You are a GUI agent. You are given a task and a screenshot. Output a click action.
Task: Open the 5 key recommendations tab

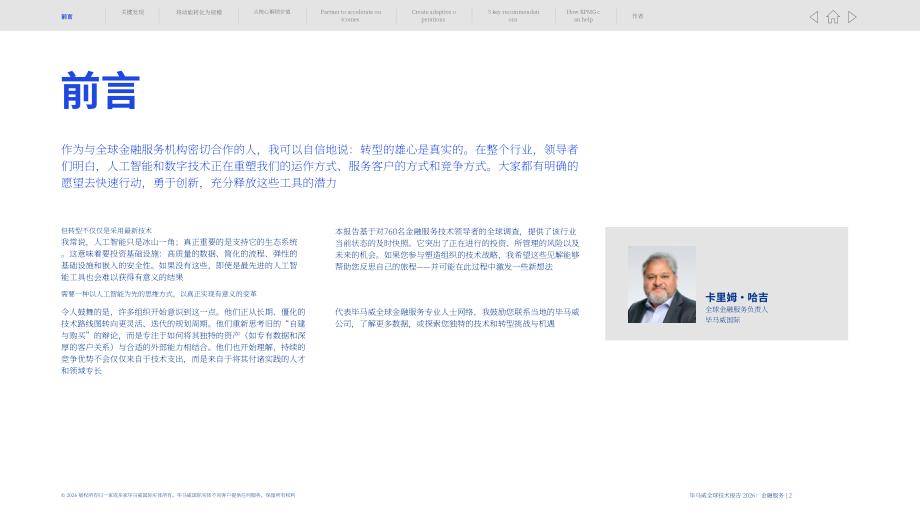[513, 16]
